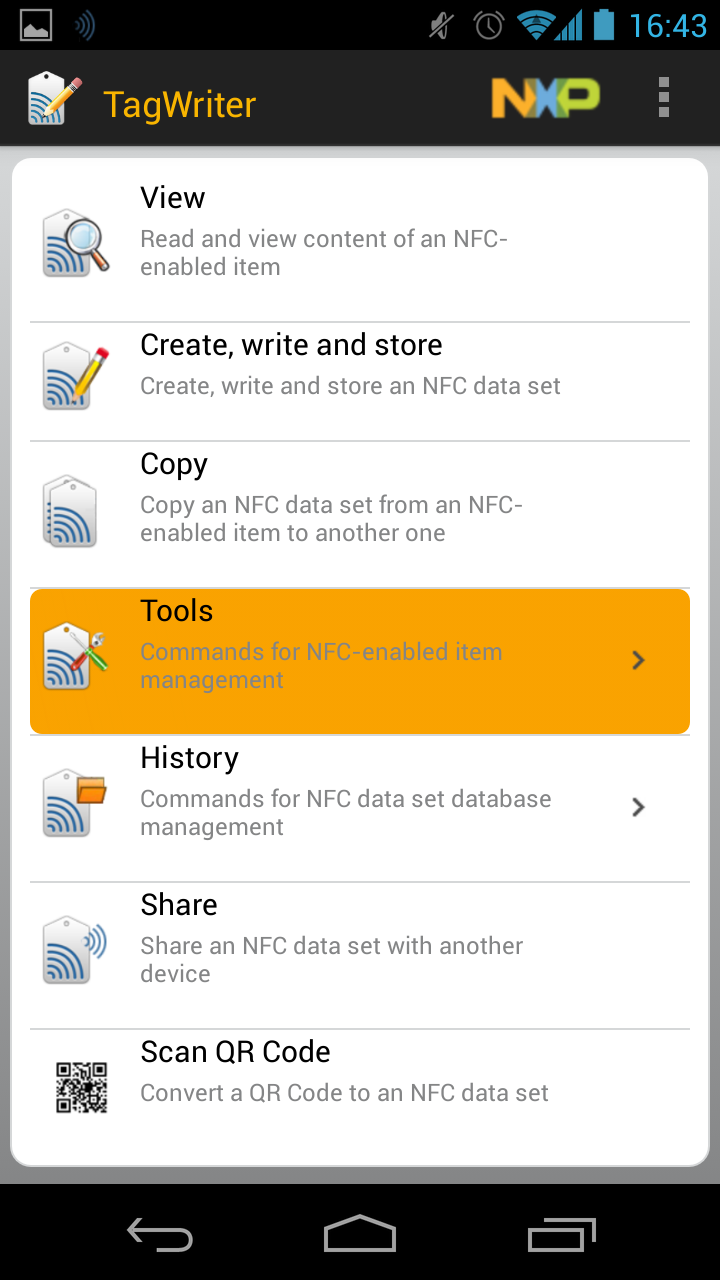Open "Create, write and store" entry
720x1280 pixels.
click(x=360, y=381)
